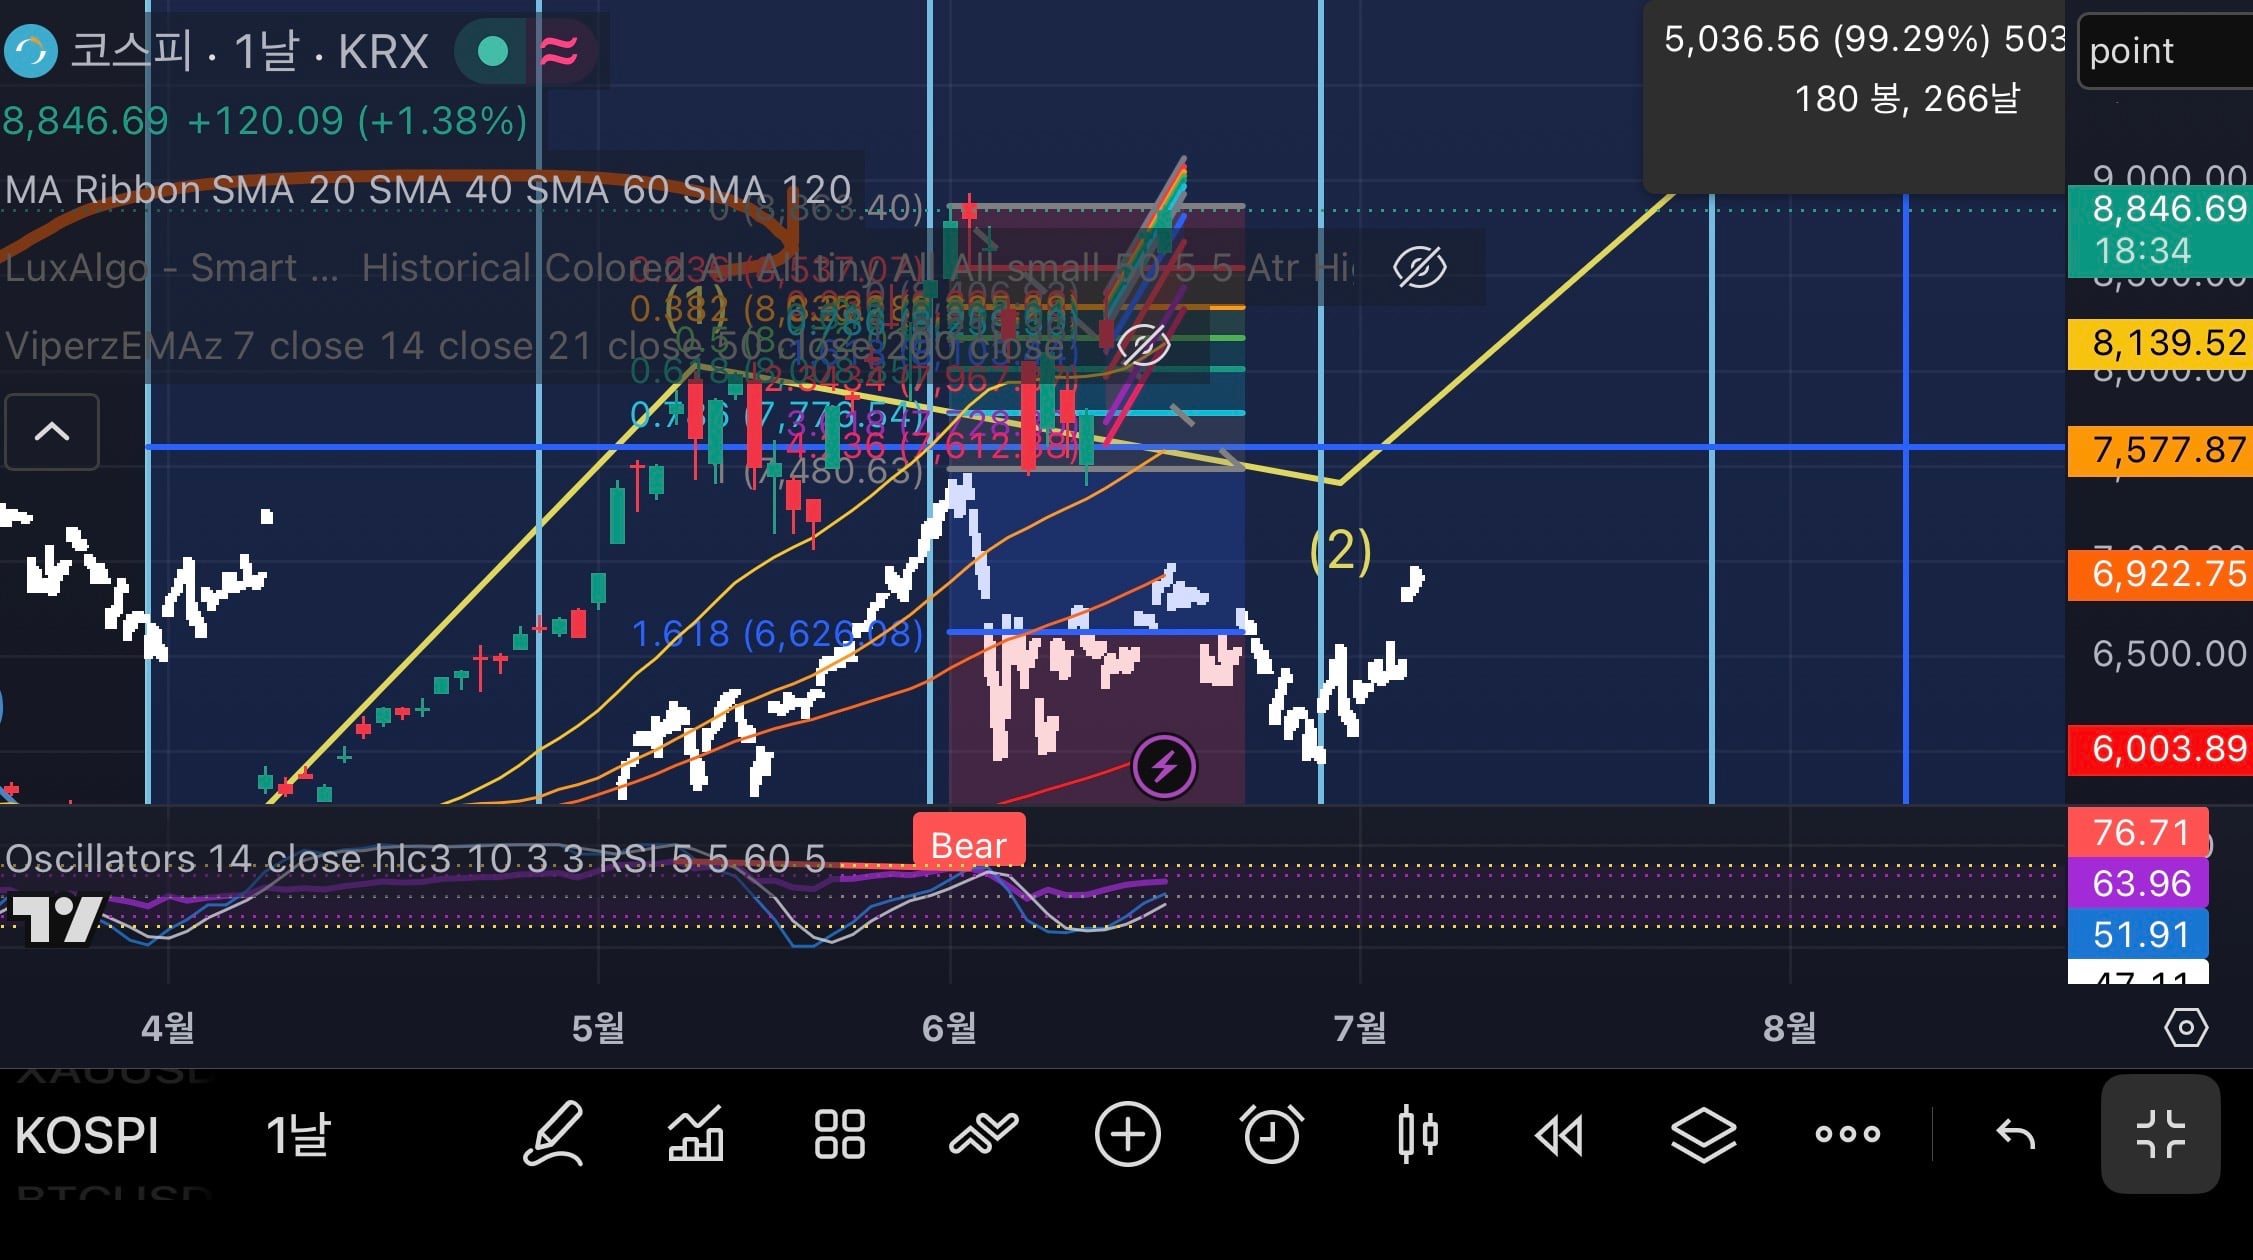Tap the green market-status dot
This screenshot has width=2253, height=1260.
[492, 51]
